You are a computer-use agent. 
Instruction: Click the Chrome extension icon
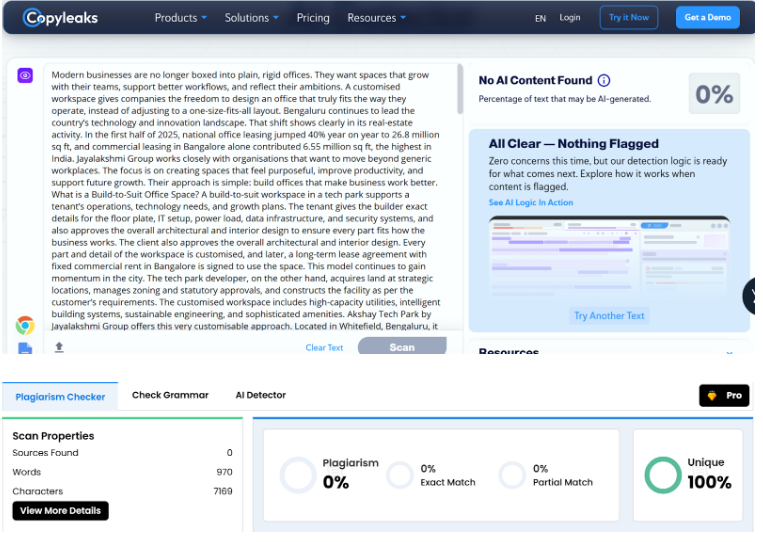click(x=25, y=325)
